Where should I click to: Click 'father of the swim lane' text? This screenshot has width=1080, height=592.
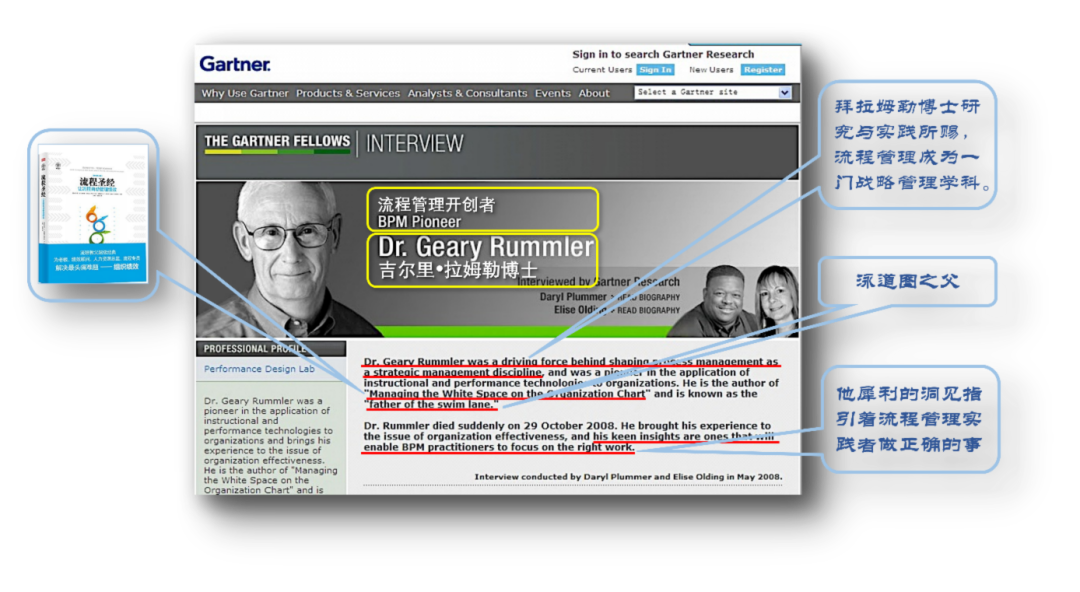click(430, 405)
